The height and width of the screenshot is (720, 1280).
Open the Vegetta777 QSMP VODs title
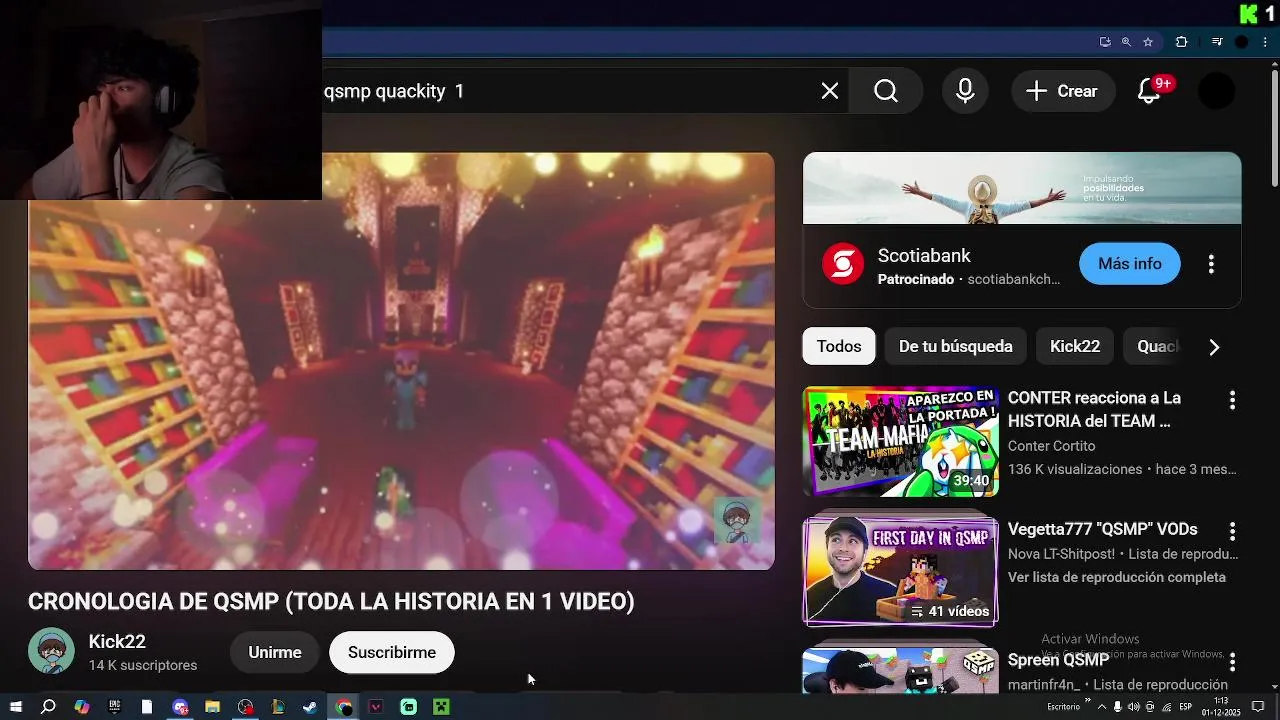coord(1102,529)
